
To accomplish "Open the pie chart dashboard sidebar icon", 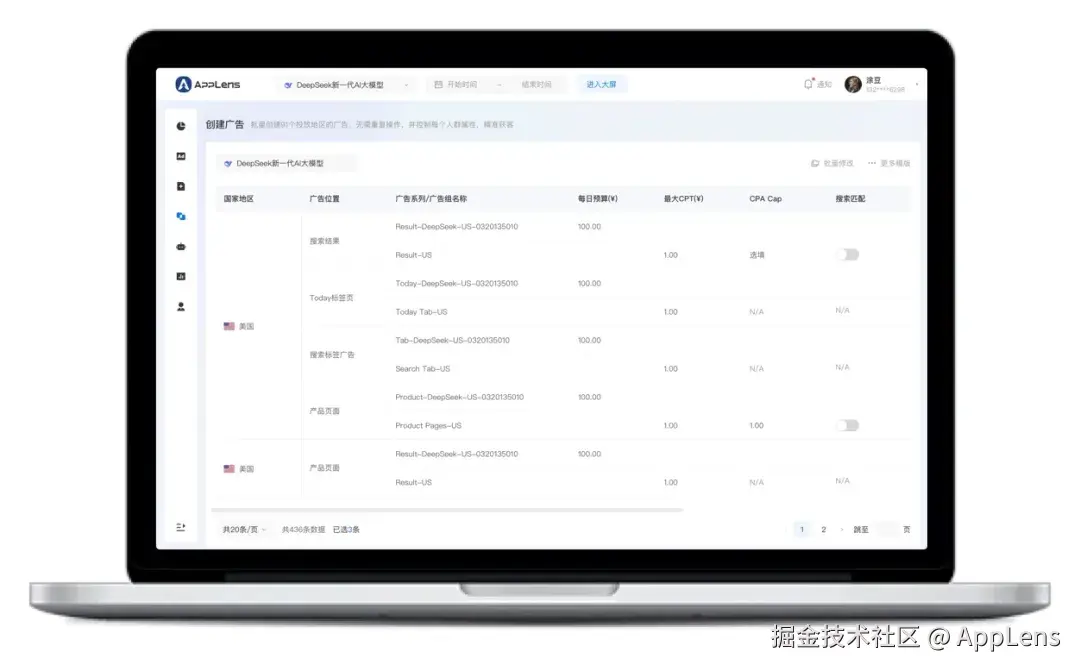I will coord(180,126).
